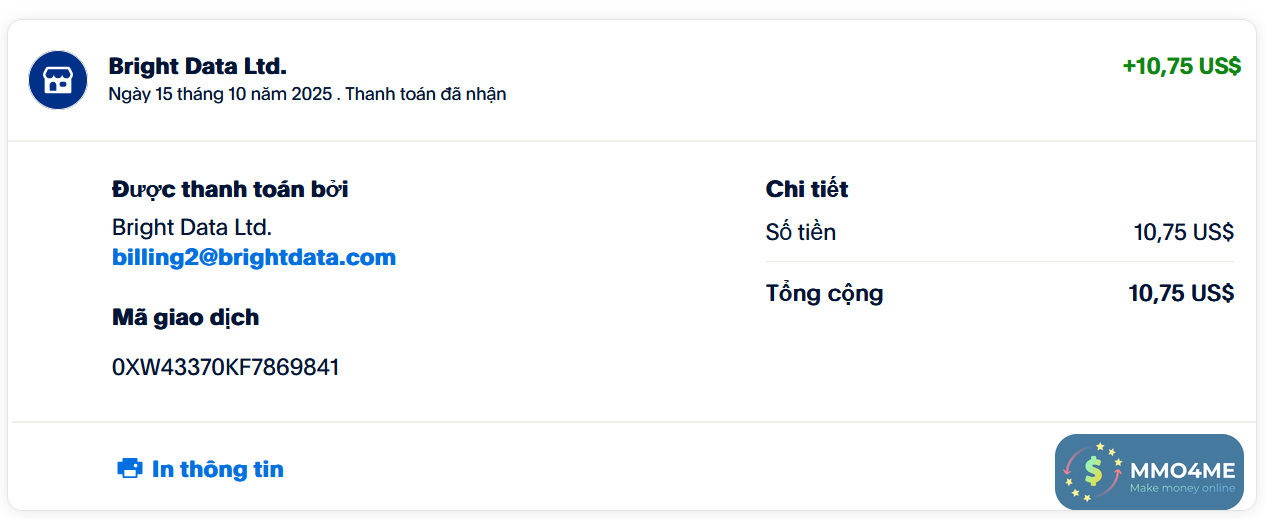Click the bold Bright Data Ltd. header title
Viewport: 1266px width, 519px height.
(197, 66)
